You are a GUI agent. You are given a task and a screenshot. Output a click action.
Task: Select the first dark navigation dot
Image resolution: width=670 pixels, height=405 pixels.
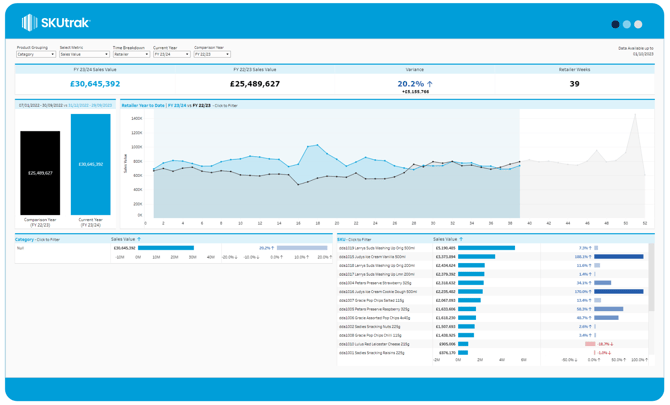(x=615, y=24)
